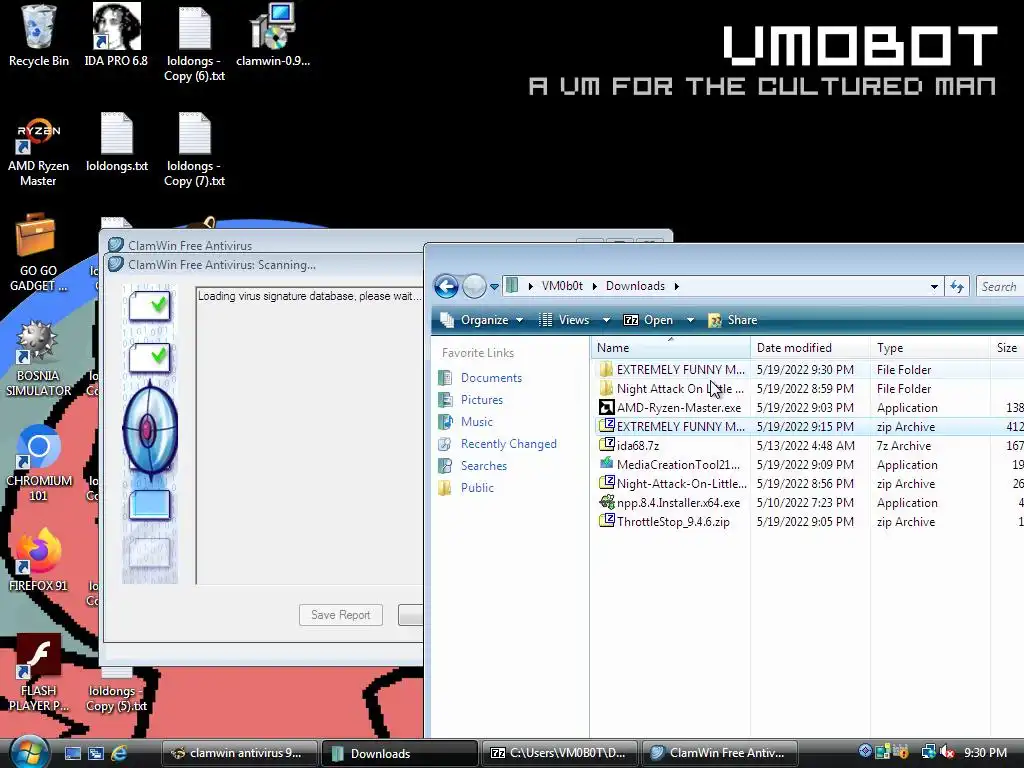
Task: Select Night Attack On Little folder row
Action: pos(810,389)
